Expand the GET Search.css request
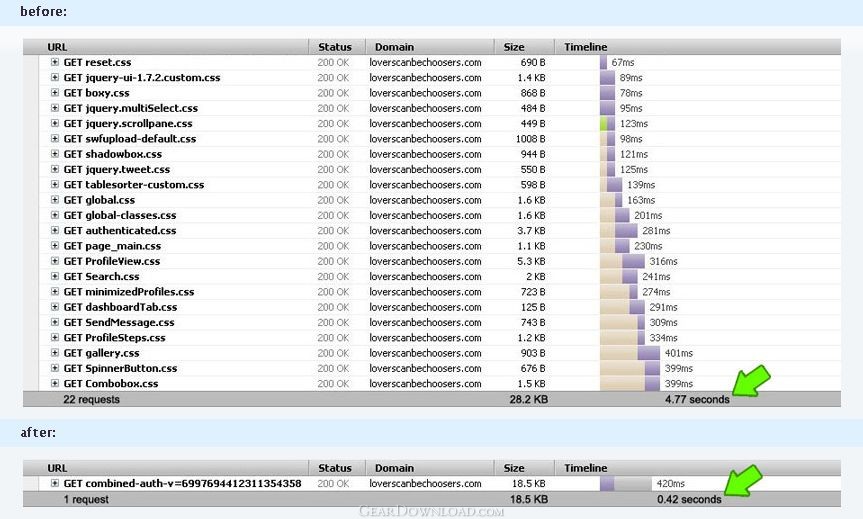The height and width of the screenshot is (519, 863). point(54,276)
